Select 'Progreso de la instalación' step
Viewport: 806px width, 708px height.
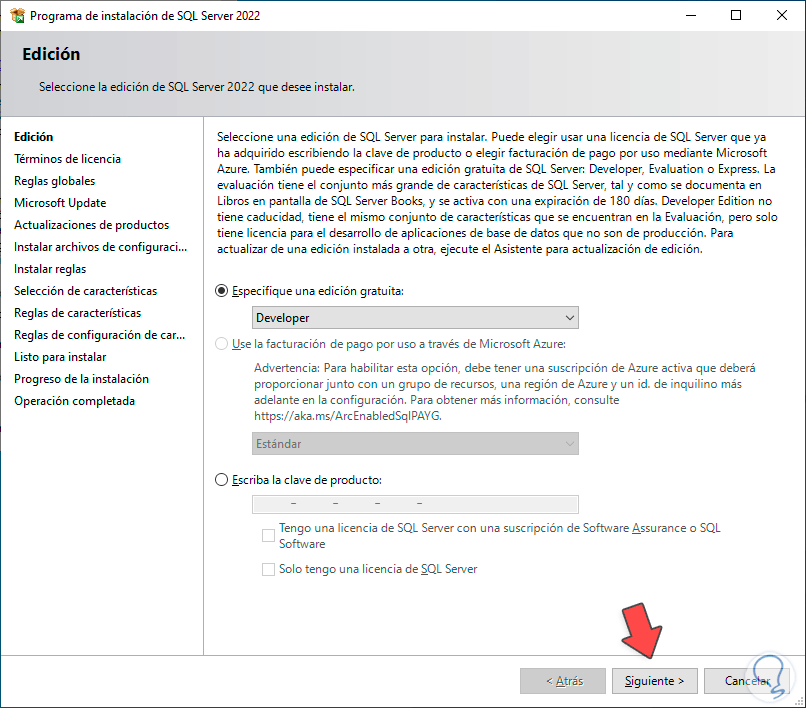81,379
